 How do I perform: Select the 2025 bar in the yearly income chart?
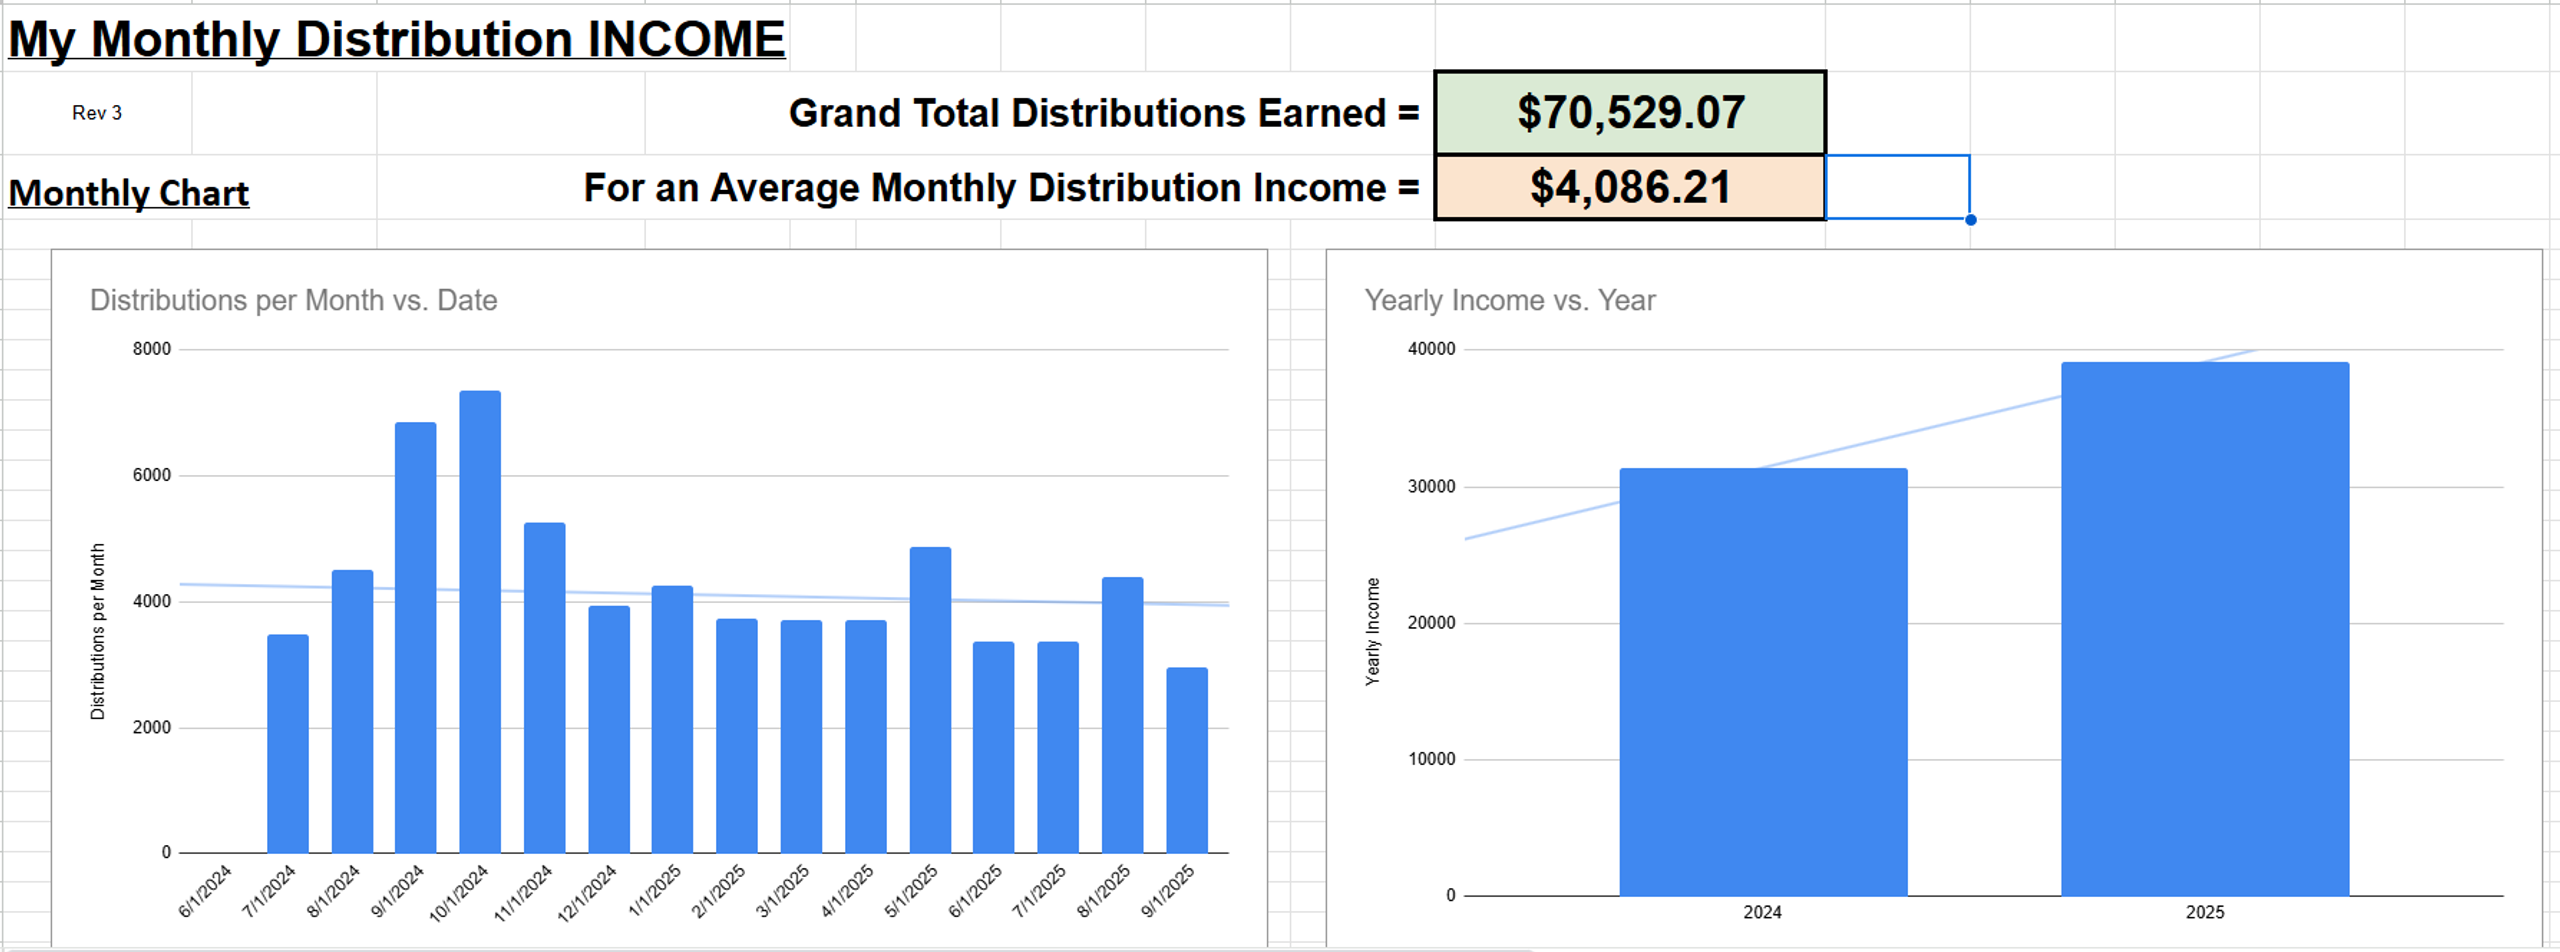click(2205, 629)
